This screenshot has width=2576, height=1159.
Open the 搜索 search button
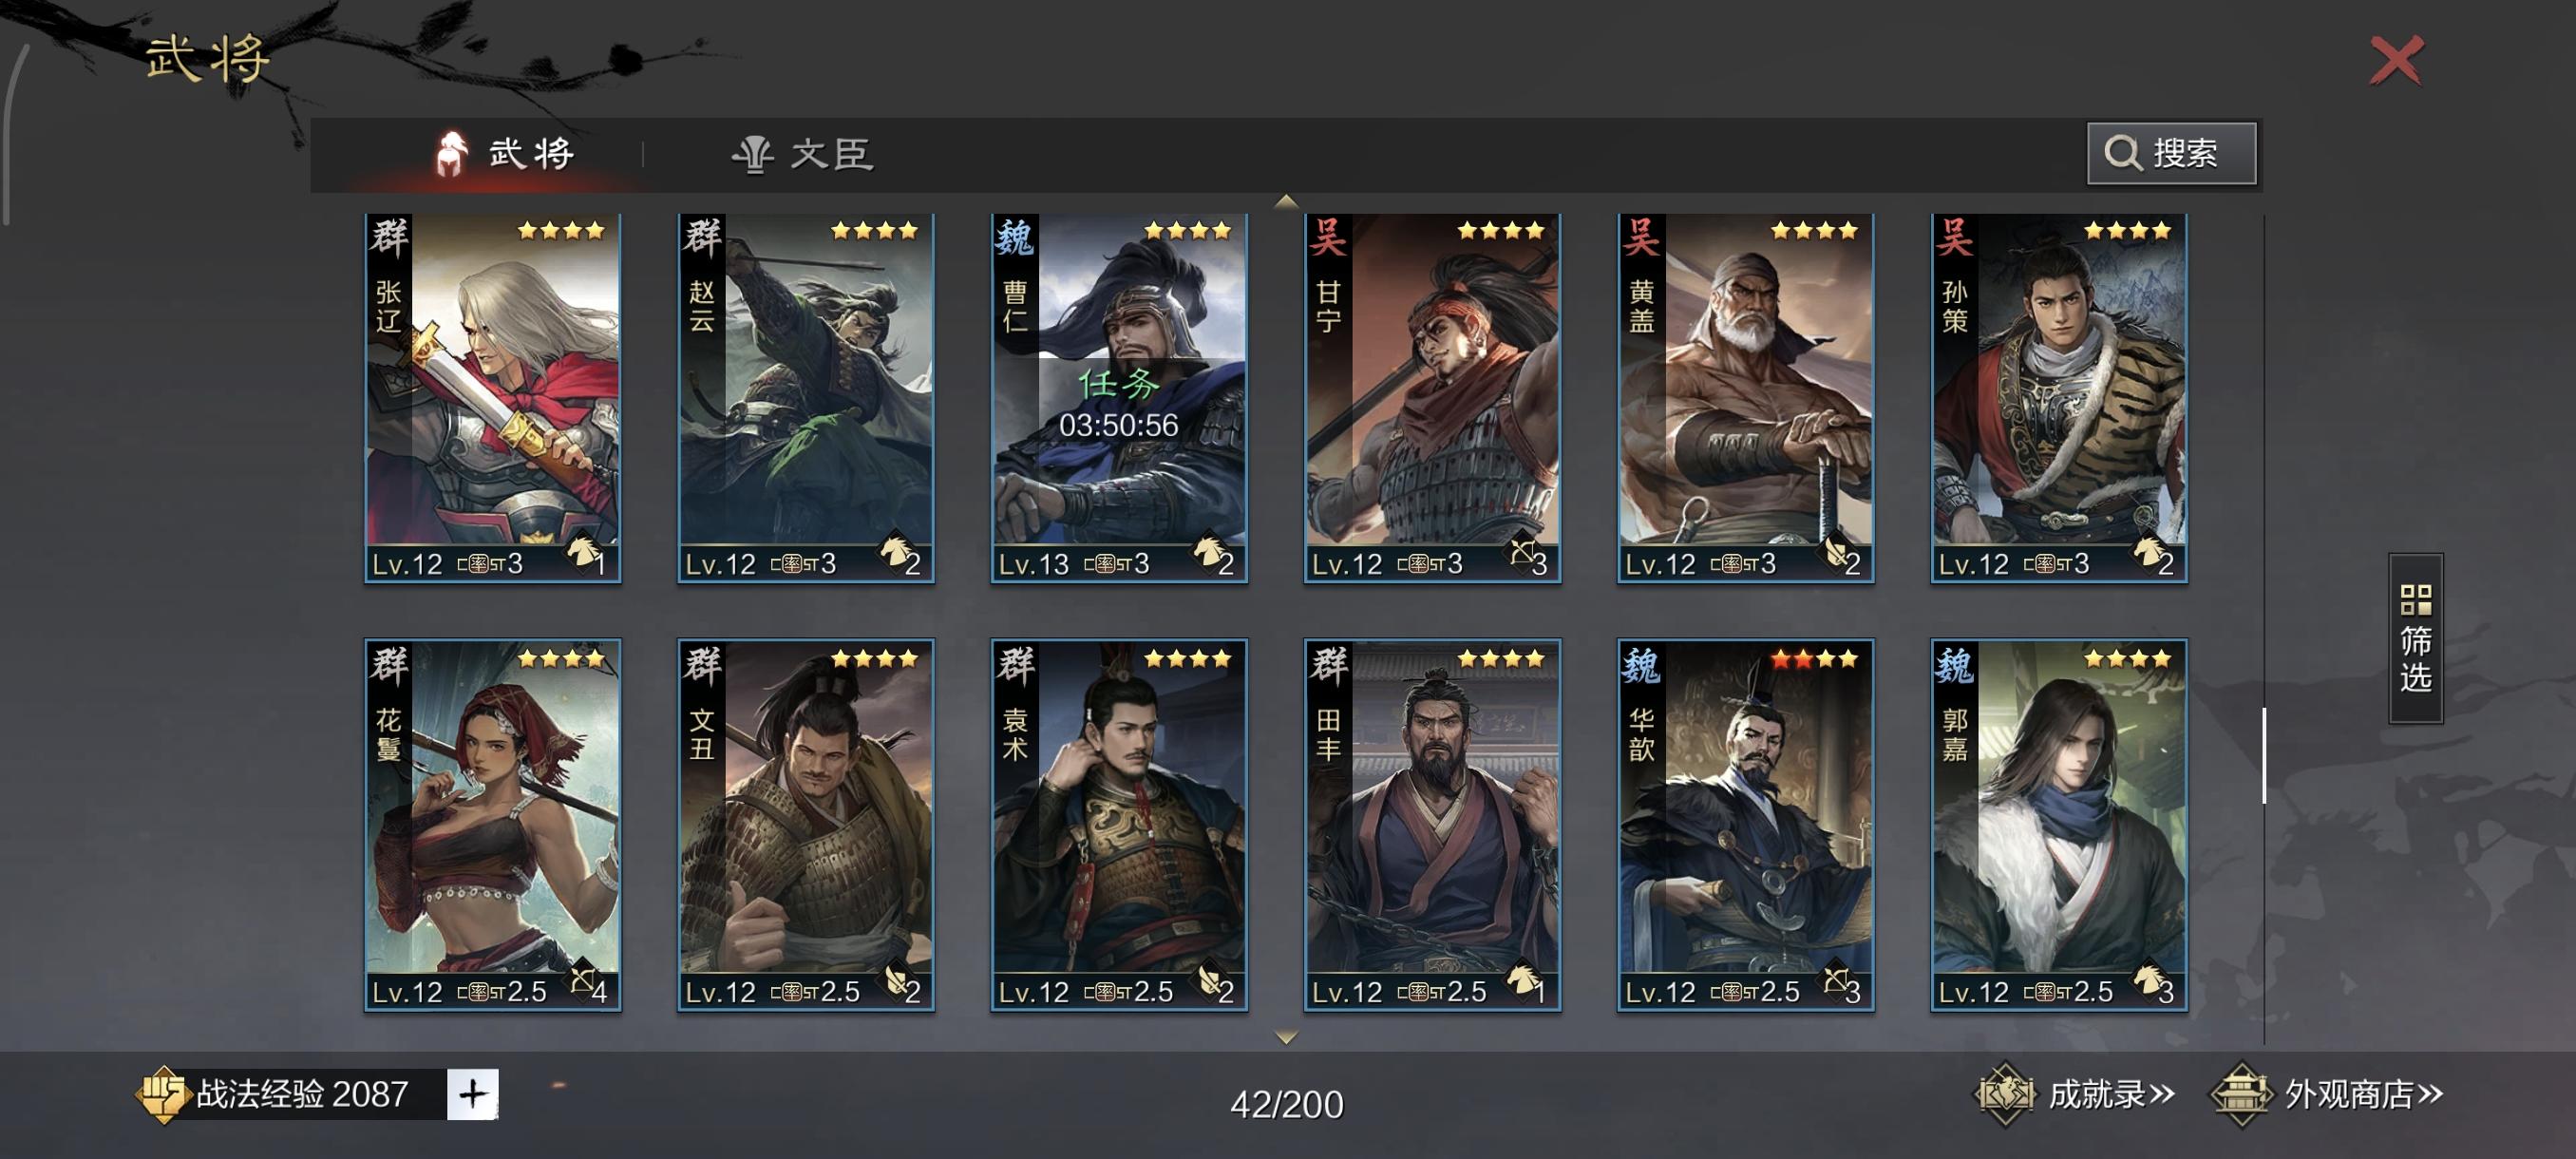point(2171,153)
